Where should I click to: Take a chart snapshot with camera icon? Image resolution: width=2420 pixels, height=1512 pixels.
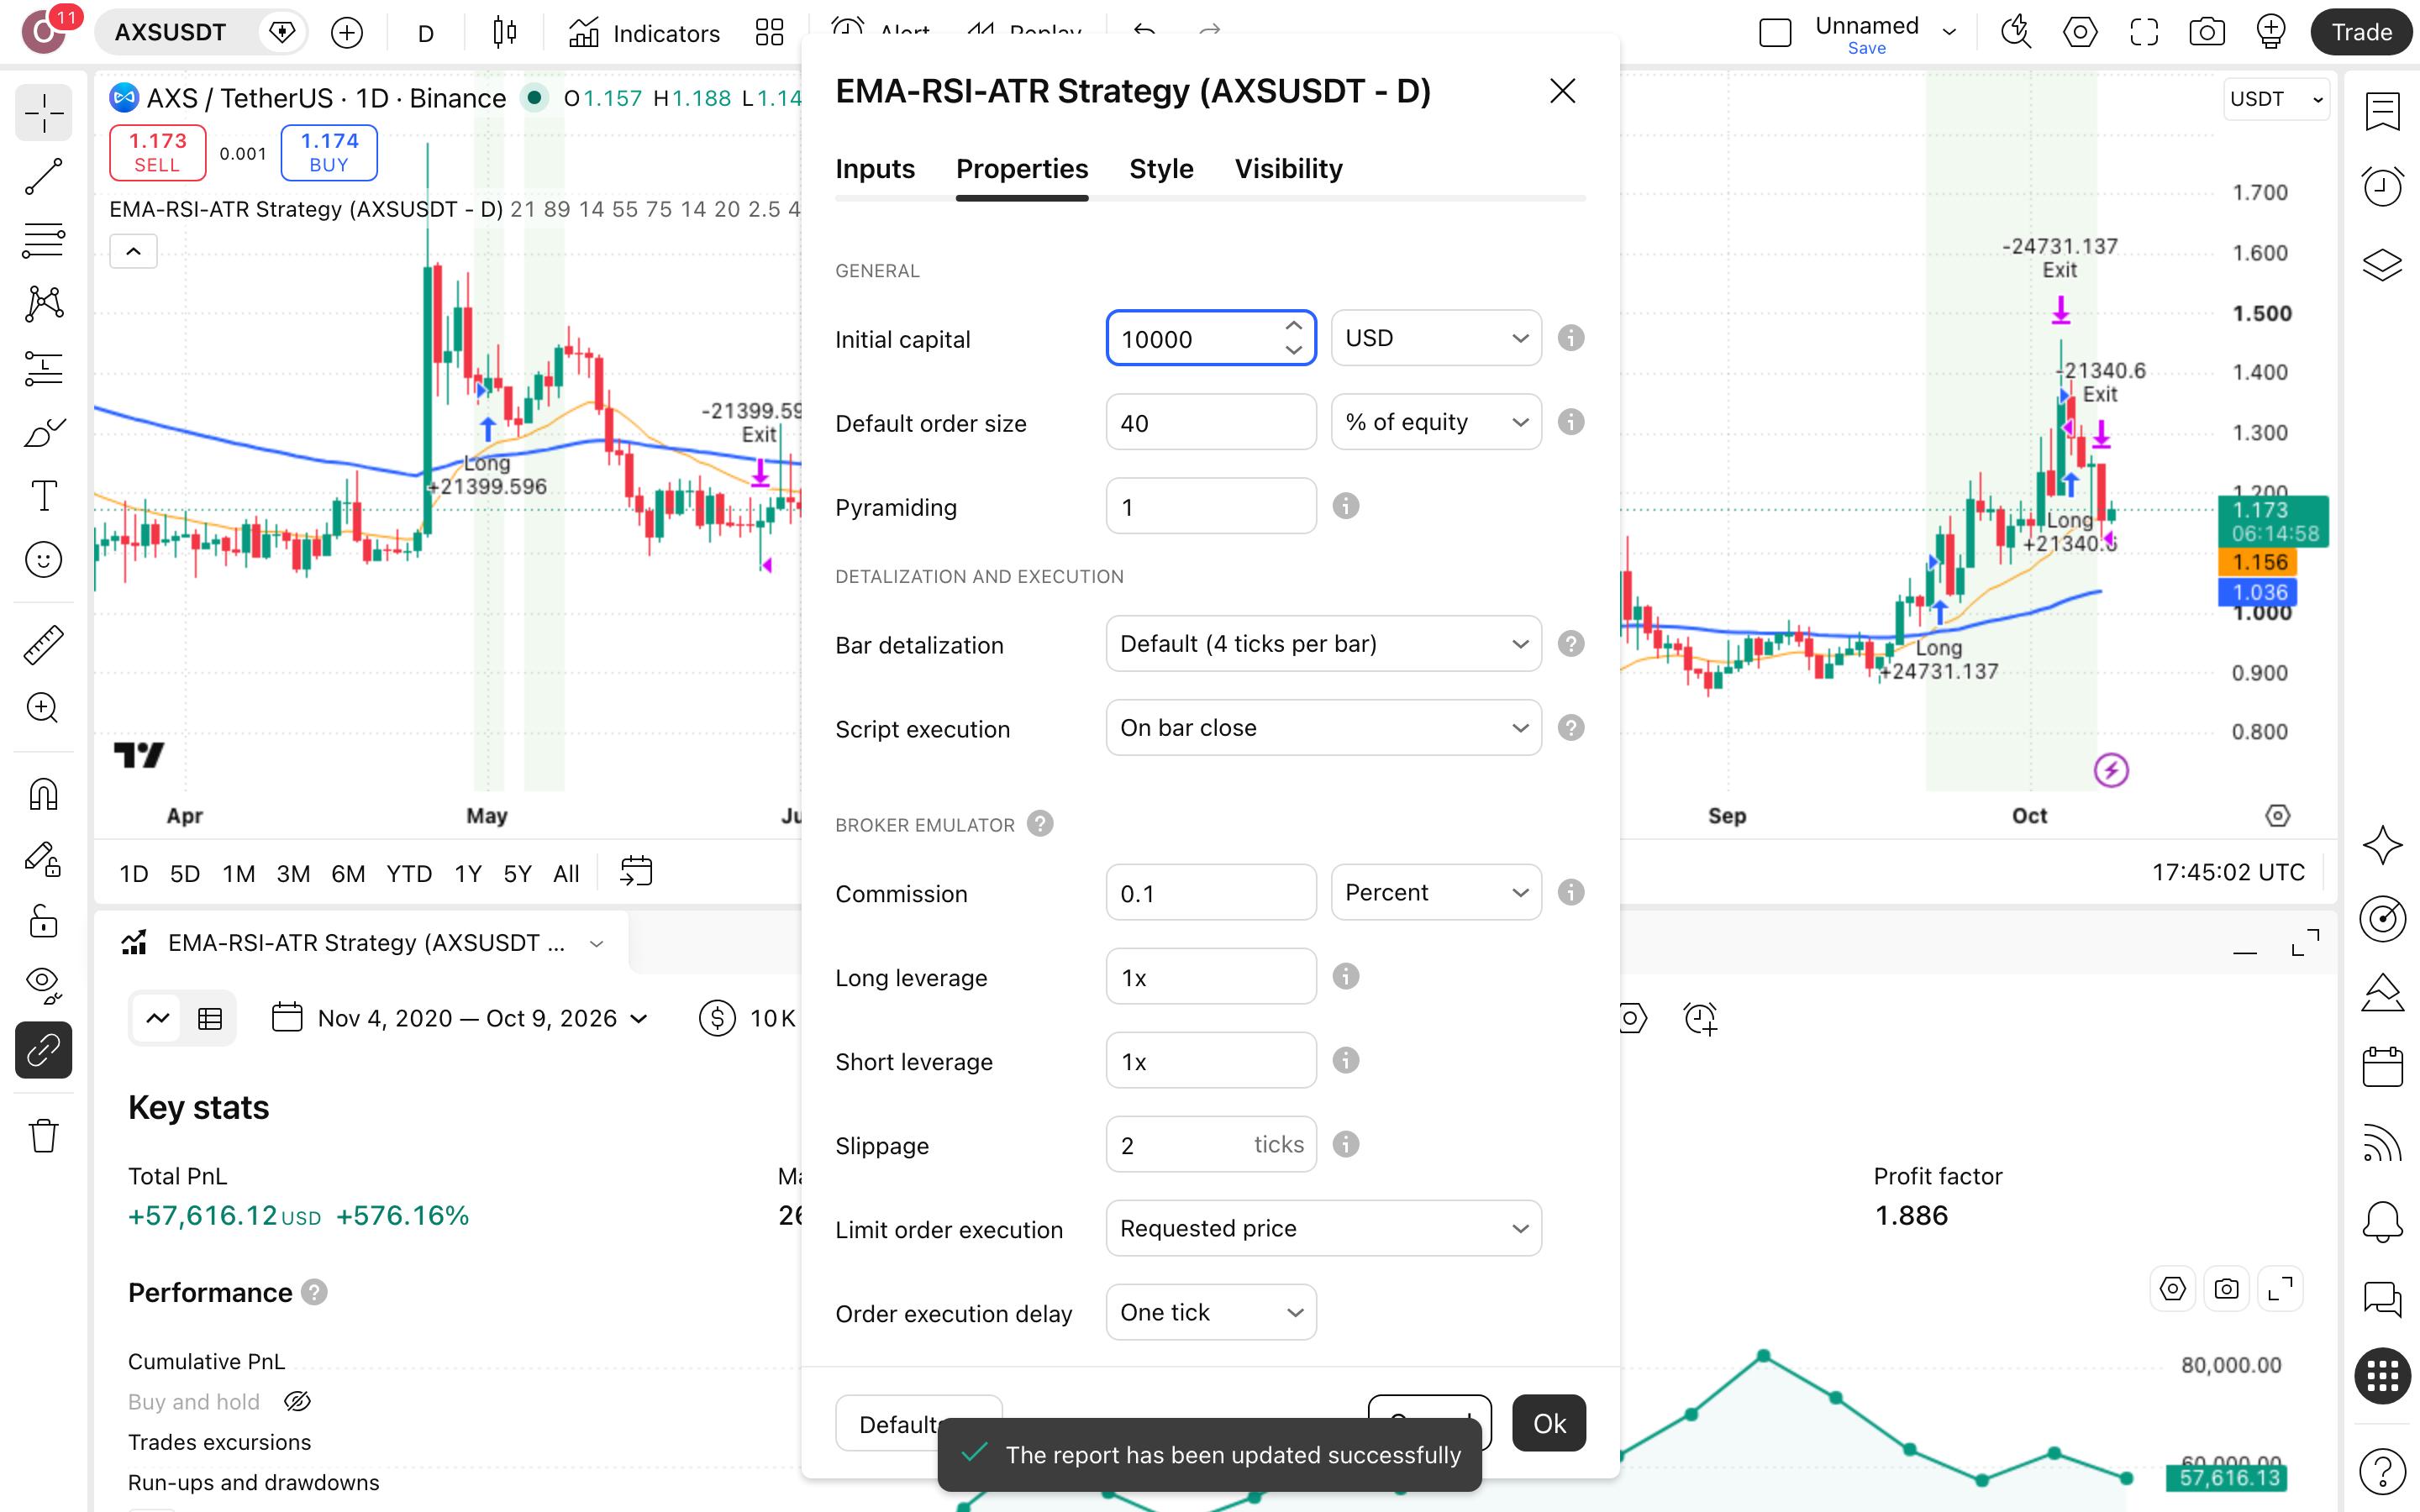pyautogui.click(x=2207, y=33)
